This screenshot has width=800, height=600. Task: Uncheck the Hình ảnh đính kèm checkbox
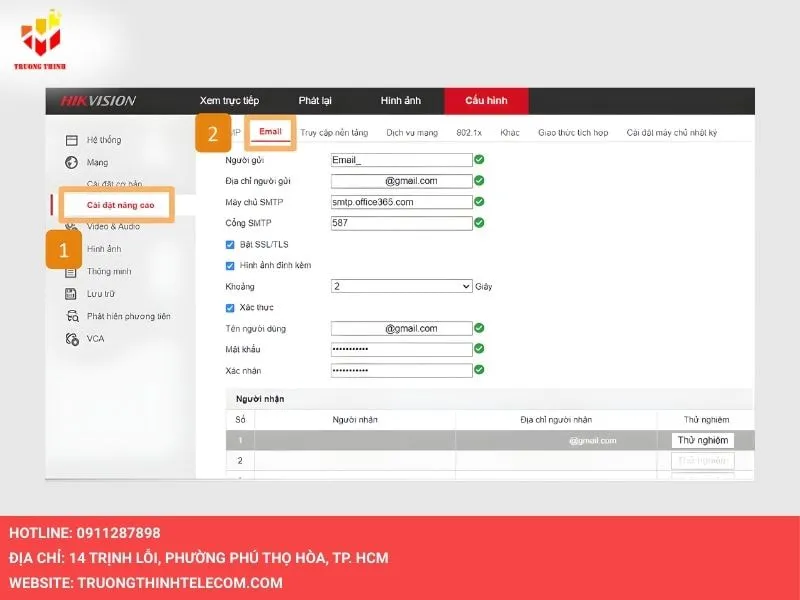tap(230, 265)
